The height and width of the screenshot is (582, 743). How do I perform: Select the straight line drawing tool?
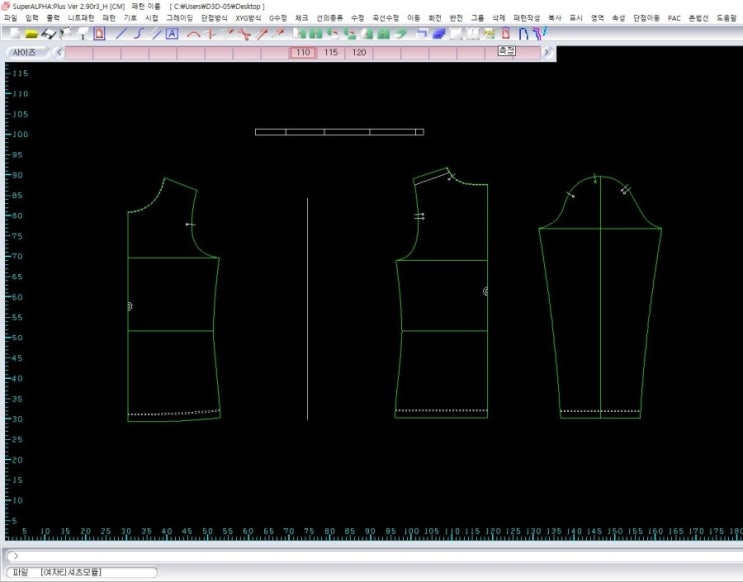pos(122,33)
